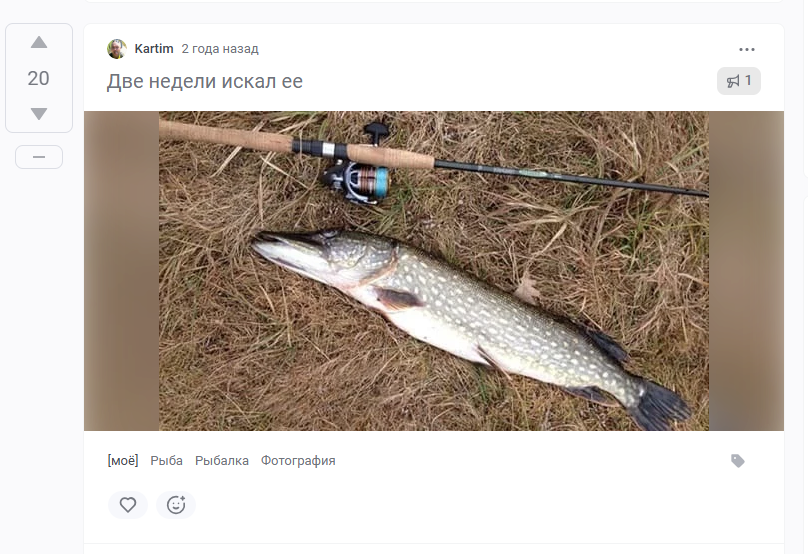Open the "Рыбалка" tag

tap(222, 461)
